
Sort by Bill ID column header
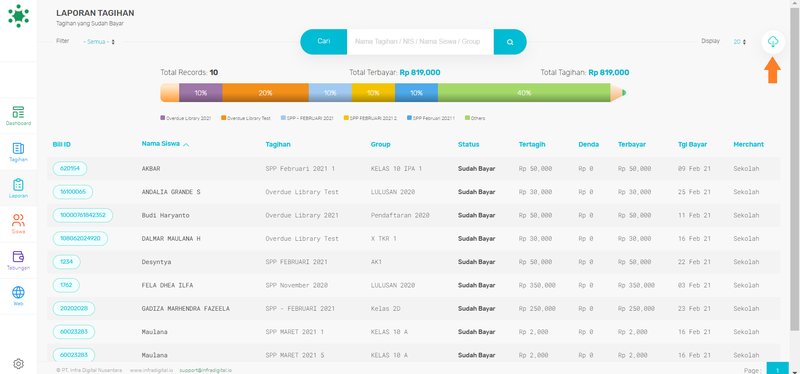click(x=61, y=144)
